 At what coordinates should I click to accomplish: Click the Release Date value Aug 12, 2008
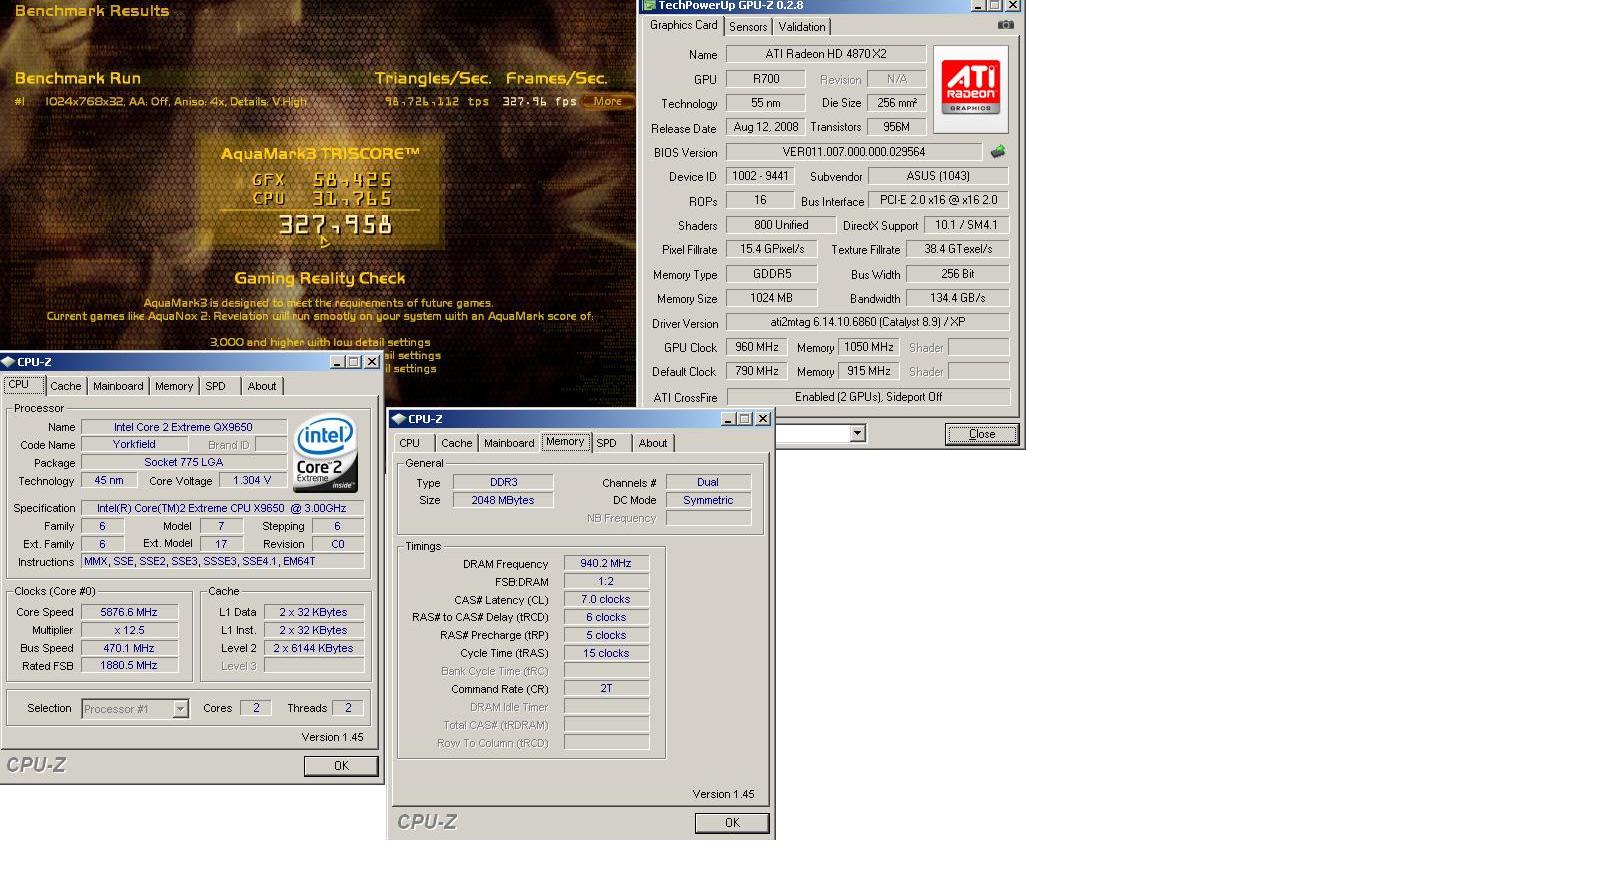765,127
